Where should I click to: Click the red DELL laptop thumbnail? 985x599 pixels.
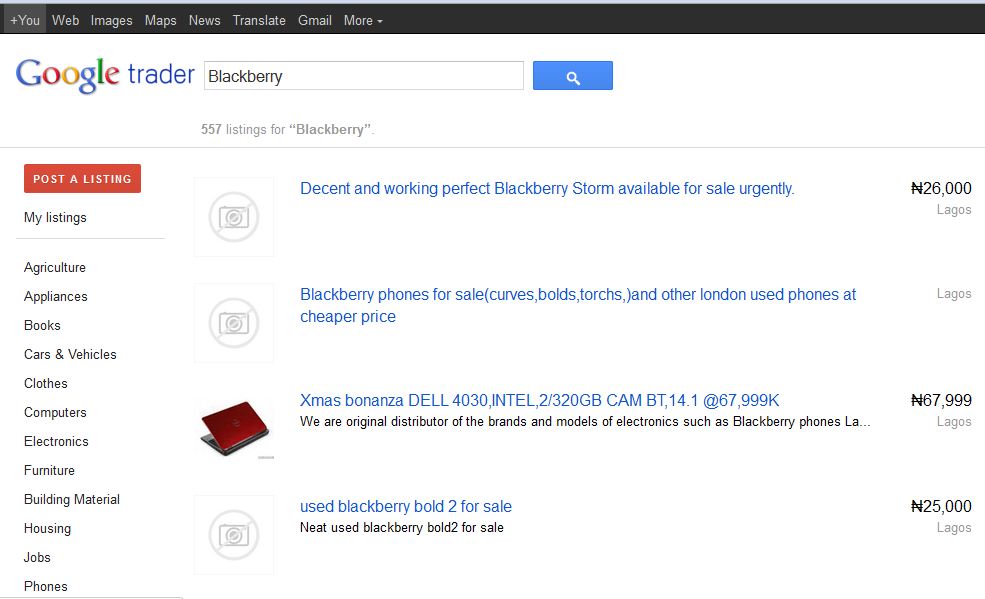[x=233, y=428]
